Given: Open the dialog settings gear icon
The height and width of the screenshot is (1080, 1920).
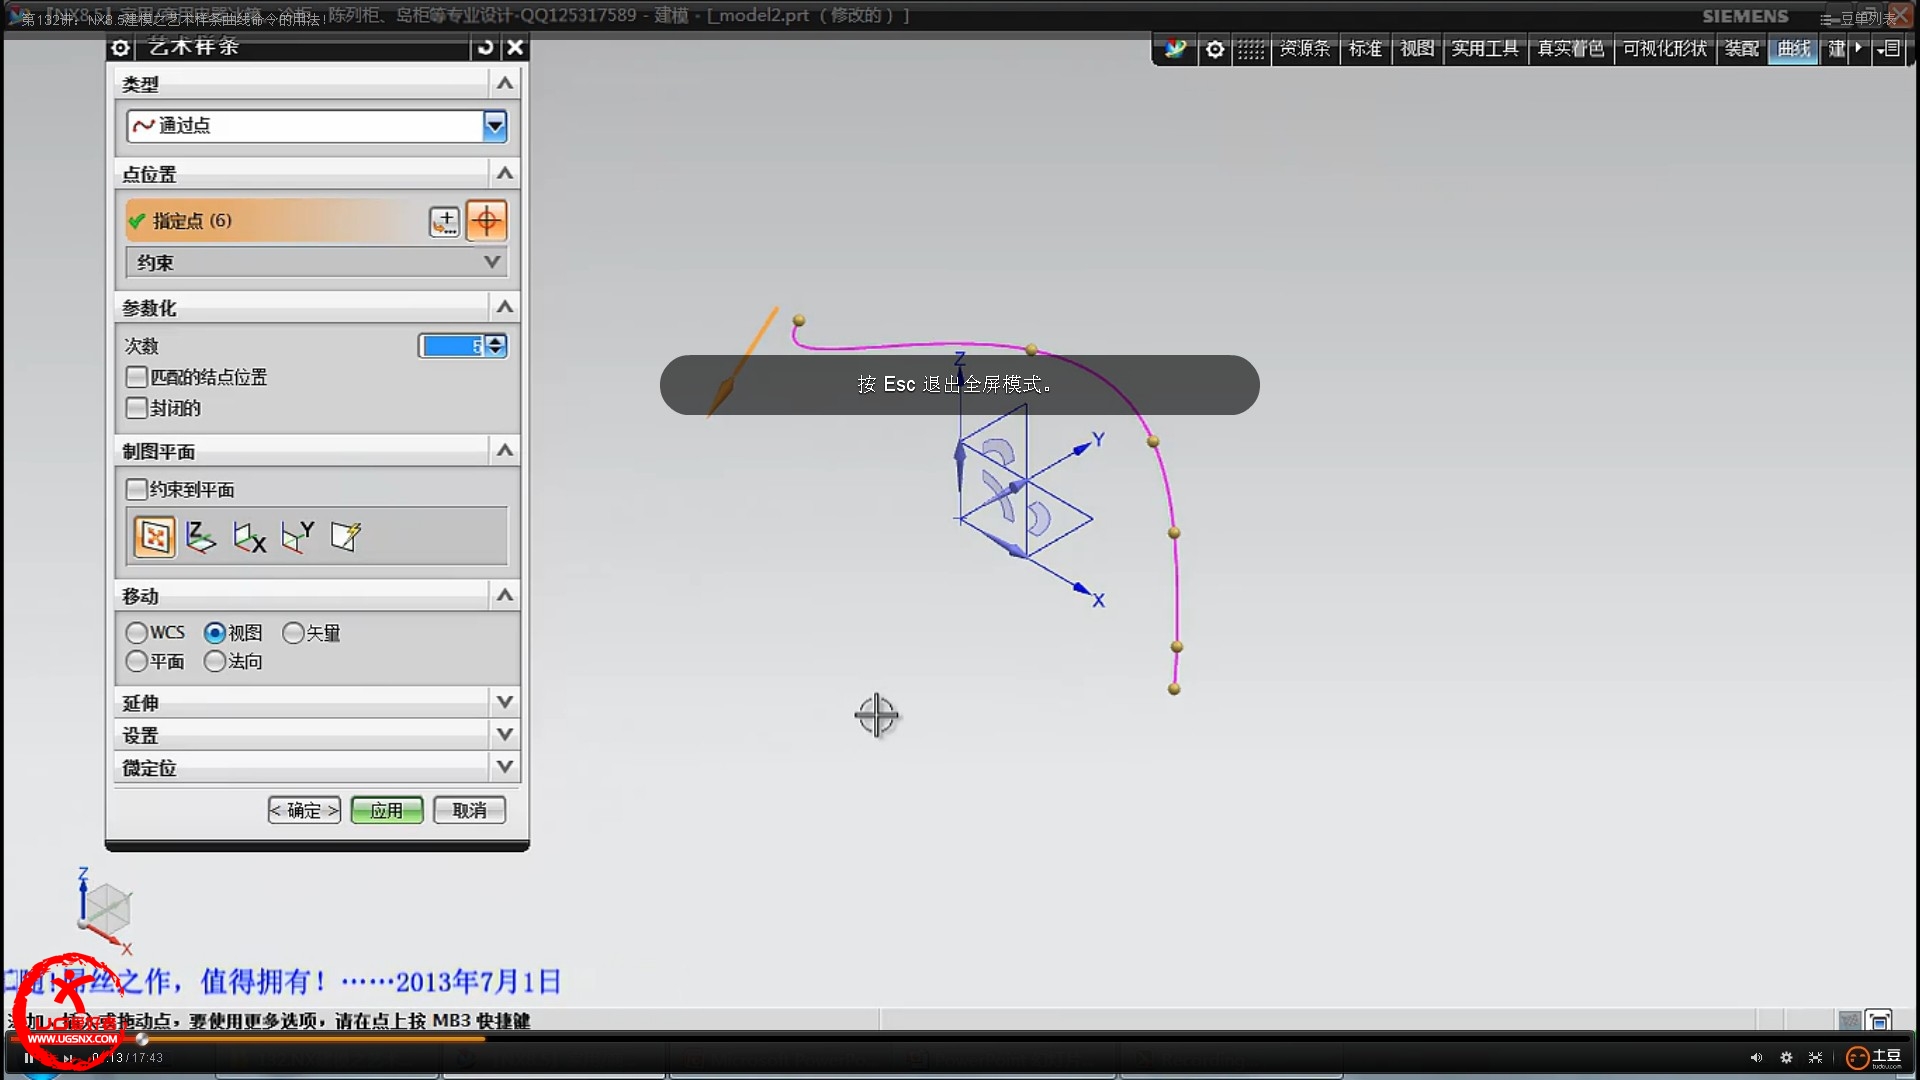Looking at the screenshot, I should coord(120,47).
